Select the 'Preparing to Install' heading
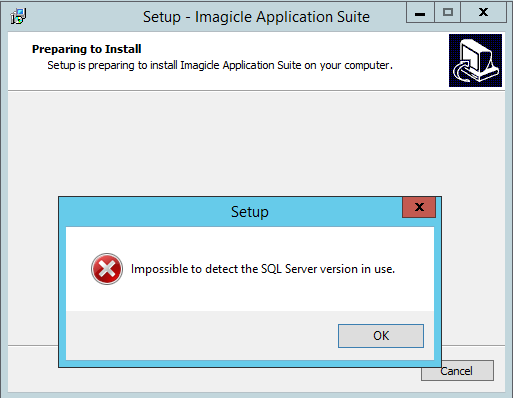Viewport: 513px width, 398px height. tap(87, 49)
